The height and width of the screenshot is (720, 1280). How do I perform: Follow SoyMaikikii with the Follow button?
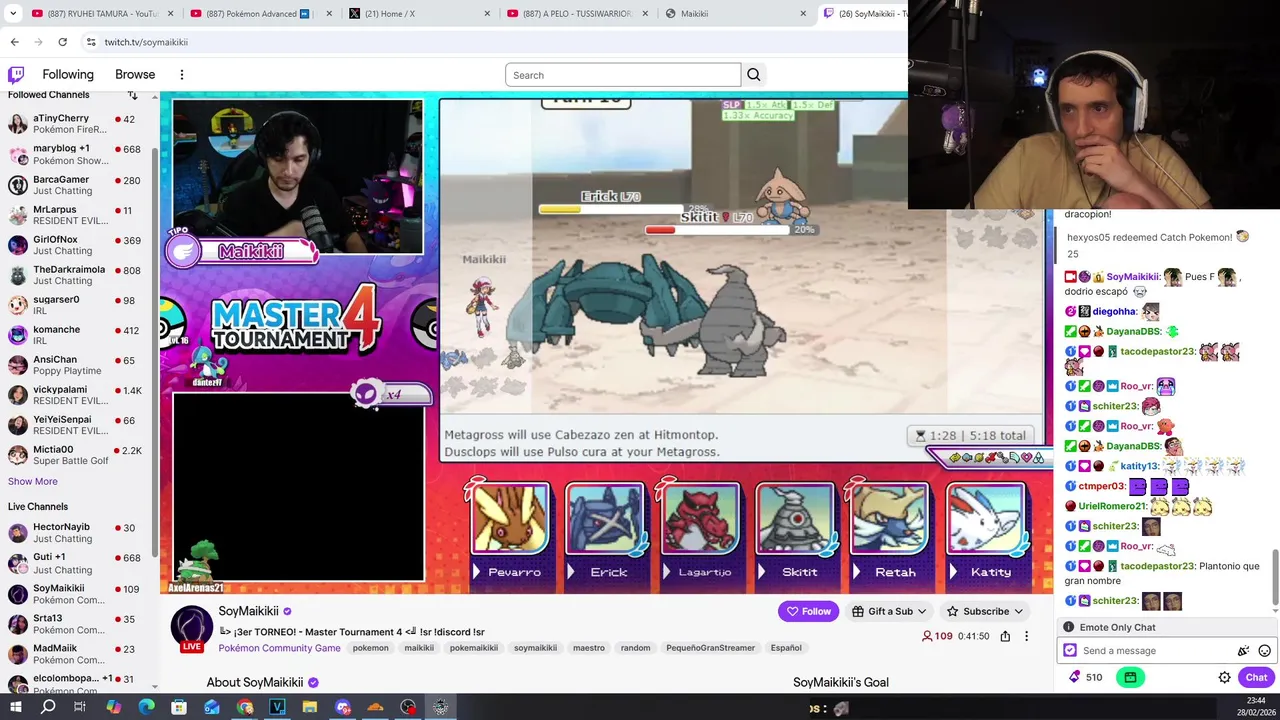point(808,611)
